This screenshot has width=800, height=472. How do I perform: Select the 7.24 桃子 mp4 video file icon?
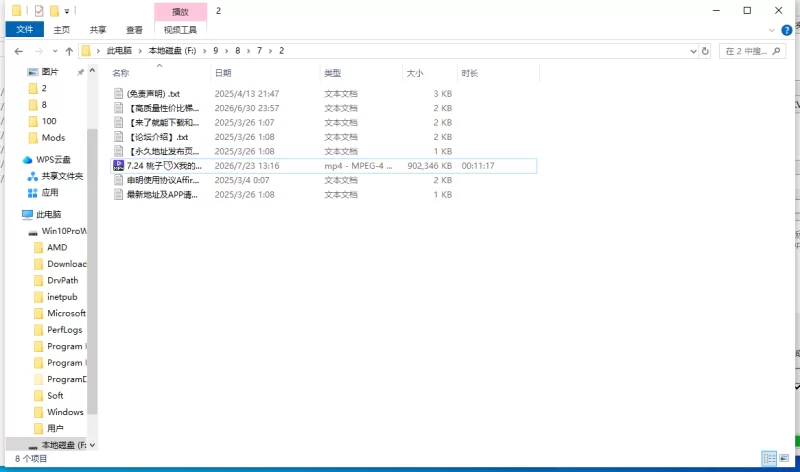click(x=118, y=165)
